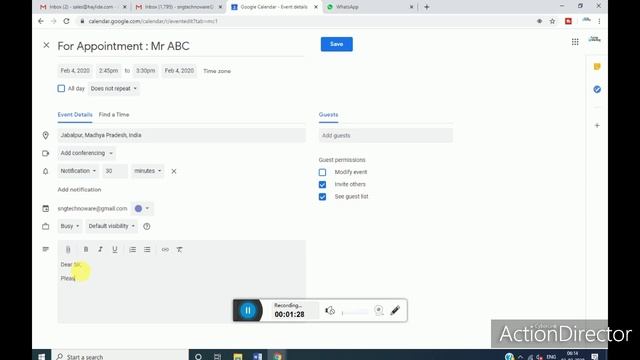
Task: Toggle bold formatting in the description
Action: 86,249
